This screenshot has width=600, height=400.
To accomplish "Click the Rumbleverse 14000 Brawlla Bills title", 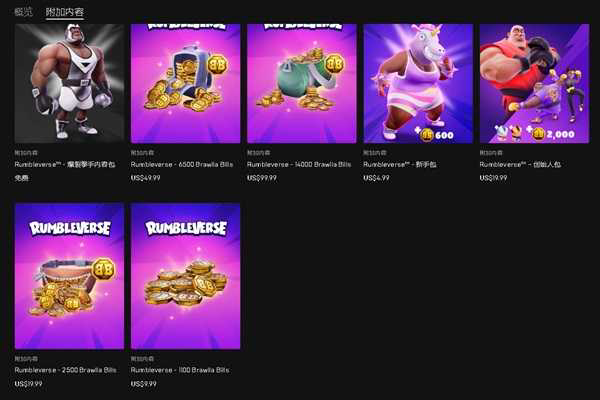I will (299, 164).
